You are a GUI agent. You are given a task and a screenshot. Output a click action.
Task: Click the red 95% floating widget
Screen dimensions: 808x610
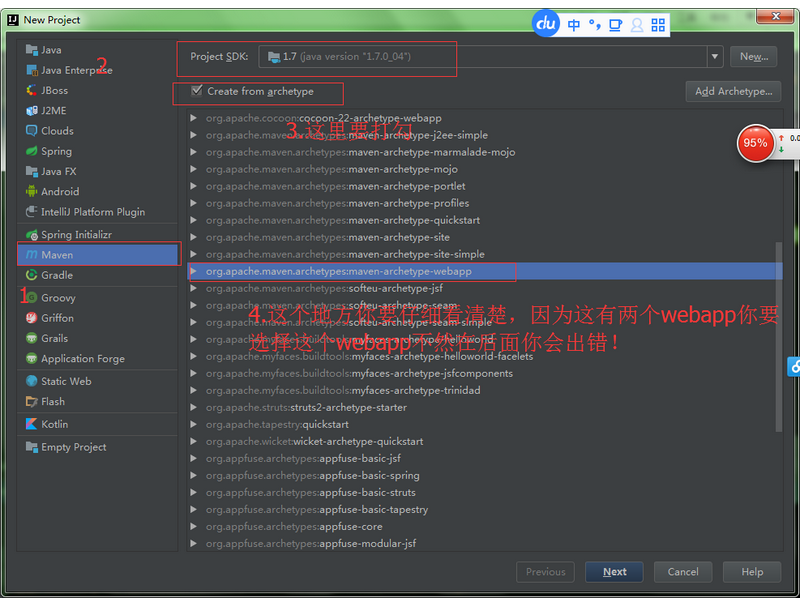pos(755,143)
